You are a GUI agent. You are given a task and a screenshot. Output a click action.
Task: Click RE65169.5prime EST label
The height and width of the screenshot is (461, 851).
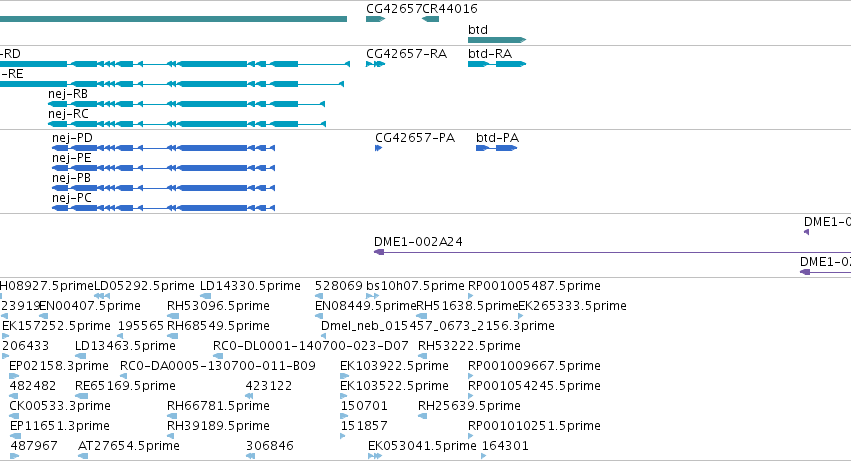(125, 386)
